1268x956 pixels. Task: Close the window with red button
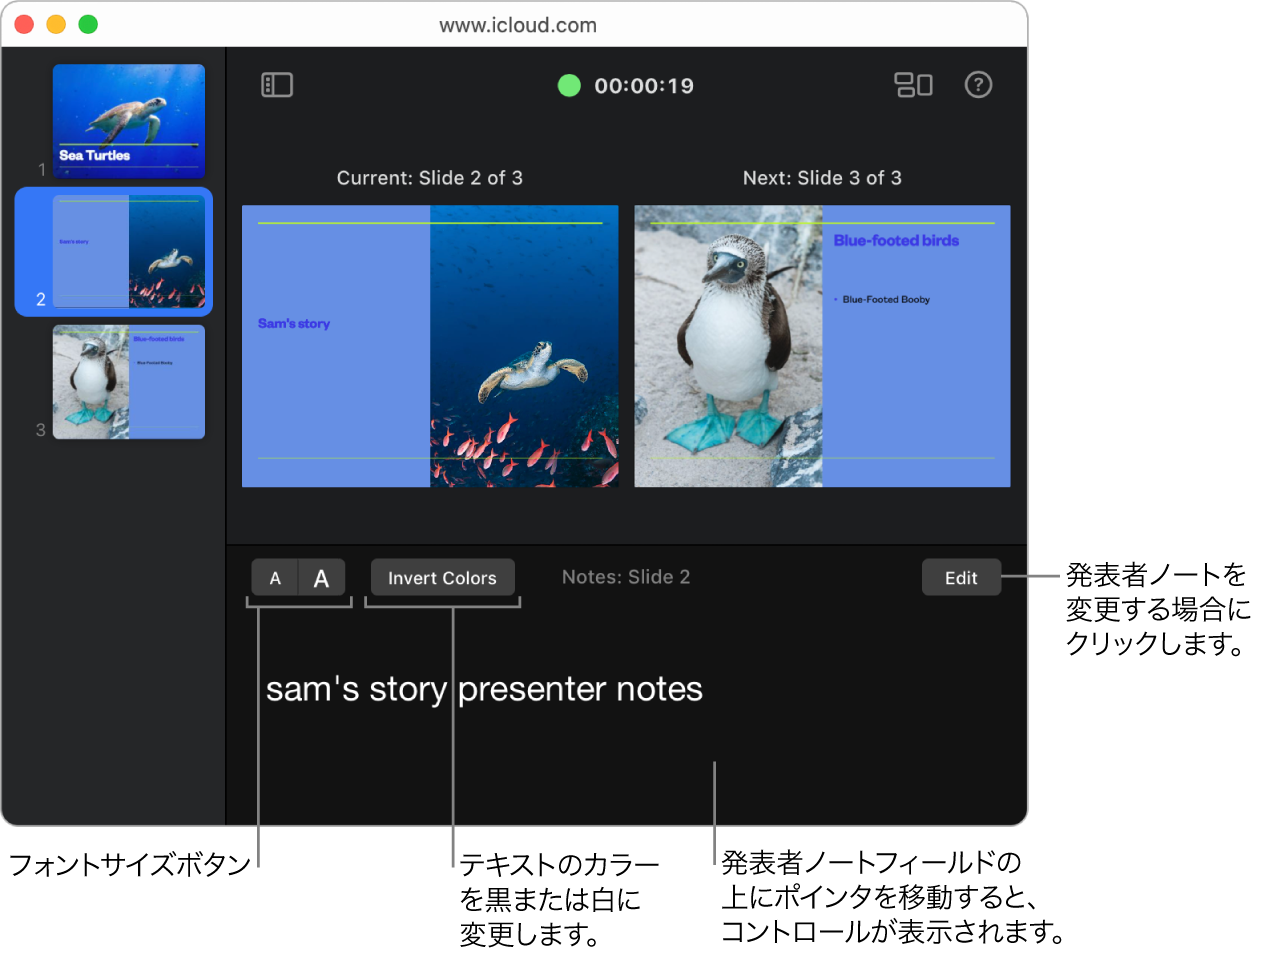[x=24, y=24]
